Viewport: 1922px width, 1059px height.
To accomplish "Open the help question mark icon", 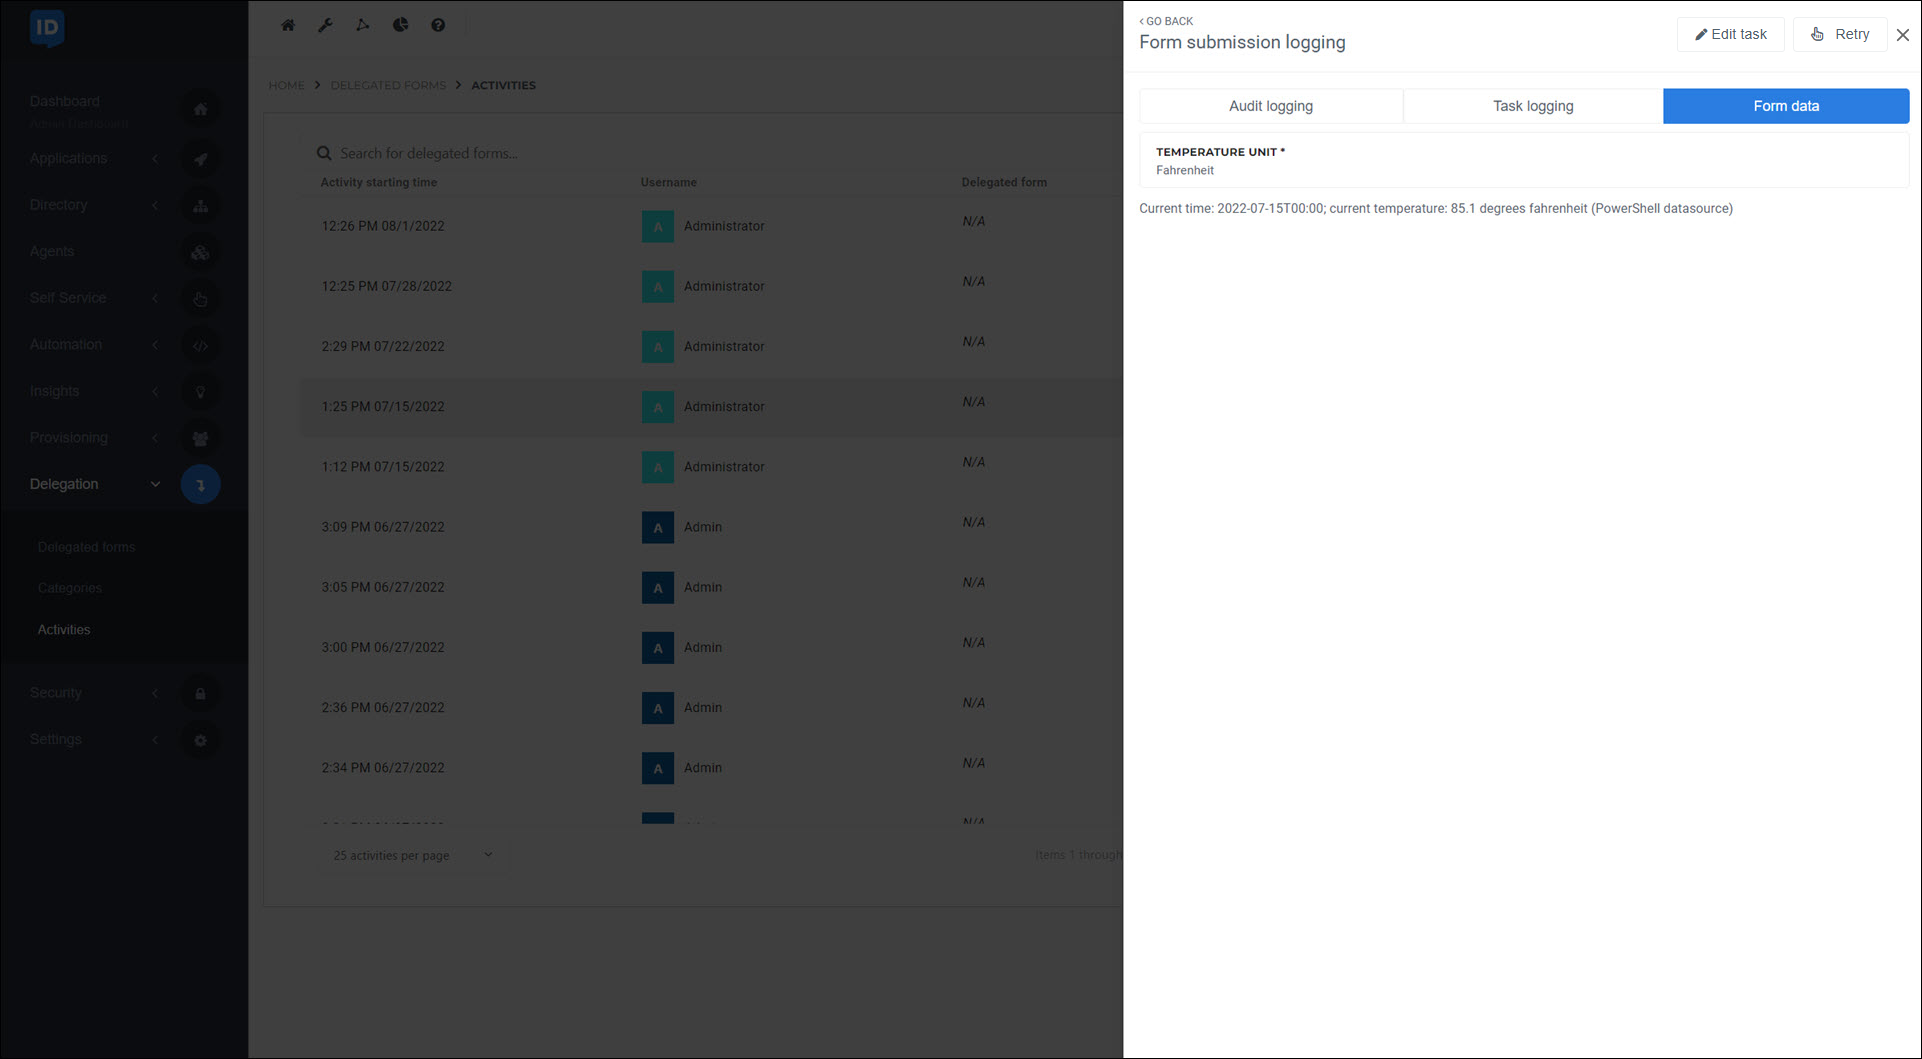I will coord(438,25).
